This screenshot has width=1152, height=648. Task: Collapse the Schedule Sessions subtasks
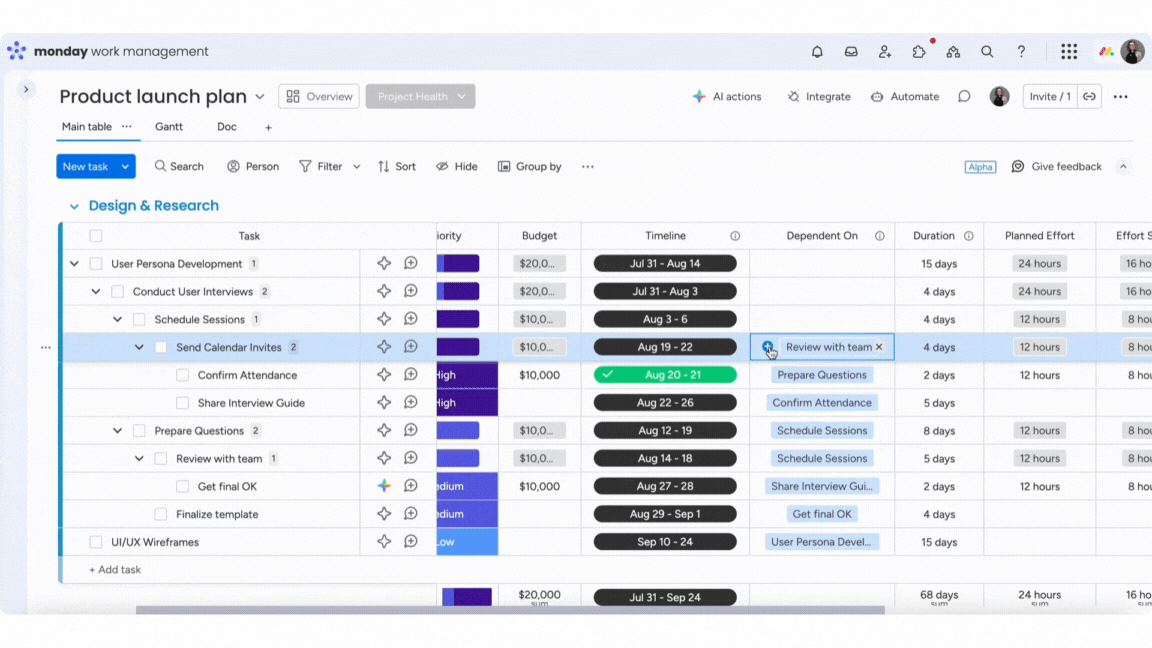pyautogui.click(x=118, y=318)
